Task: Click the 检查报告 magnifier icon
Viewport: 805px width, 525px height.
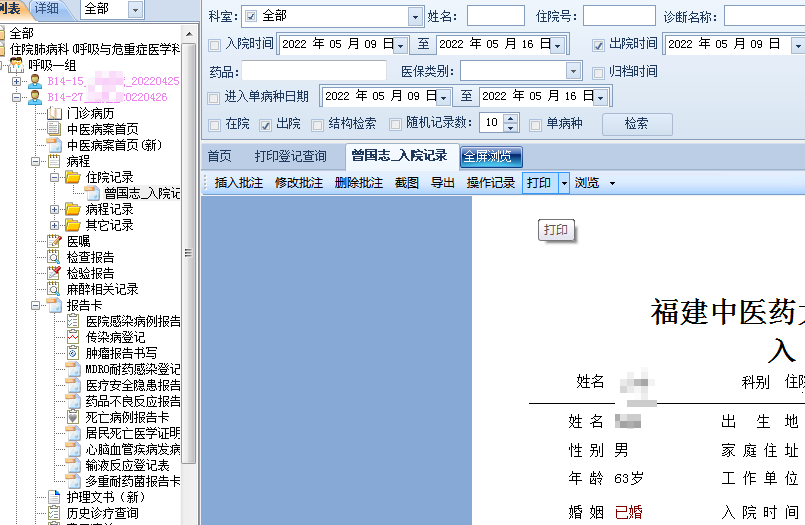Action: coord(54,257)
